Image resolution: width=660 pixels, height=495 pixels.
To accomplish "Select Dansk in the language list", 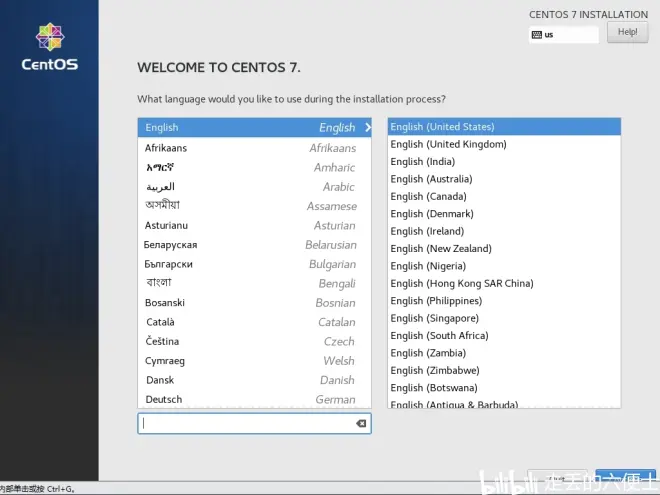I will click(x=254, y=380).
